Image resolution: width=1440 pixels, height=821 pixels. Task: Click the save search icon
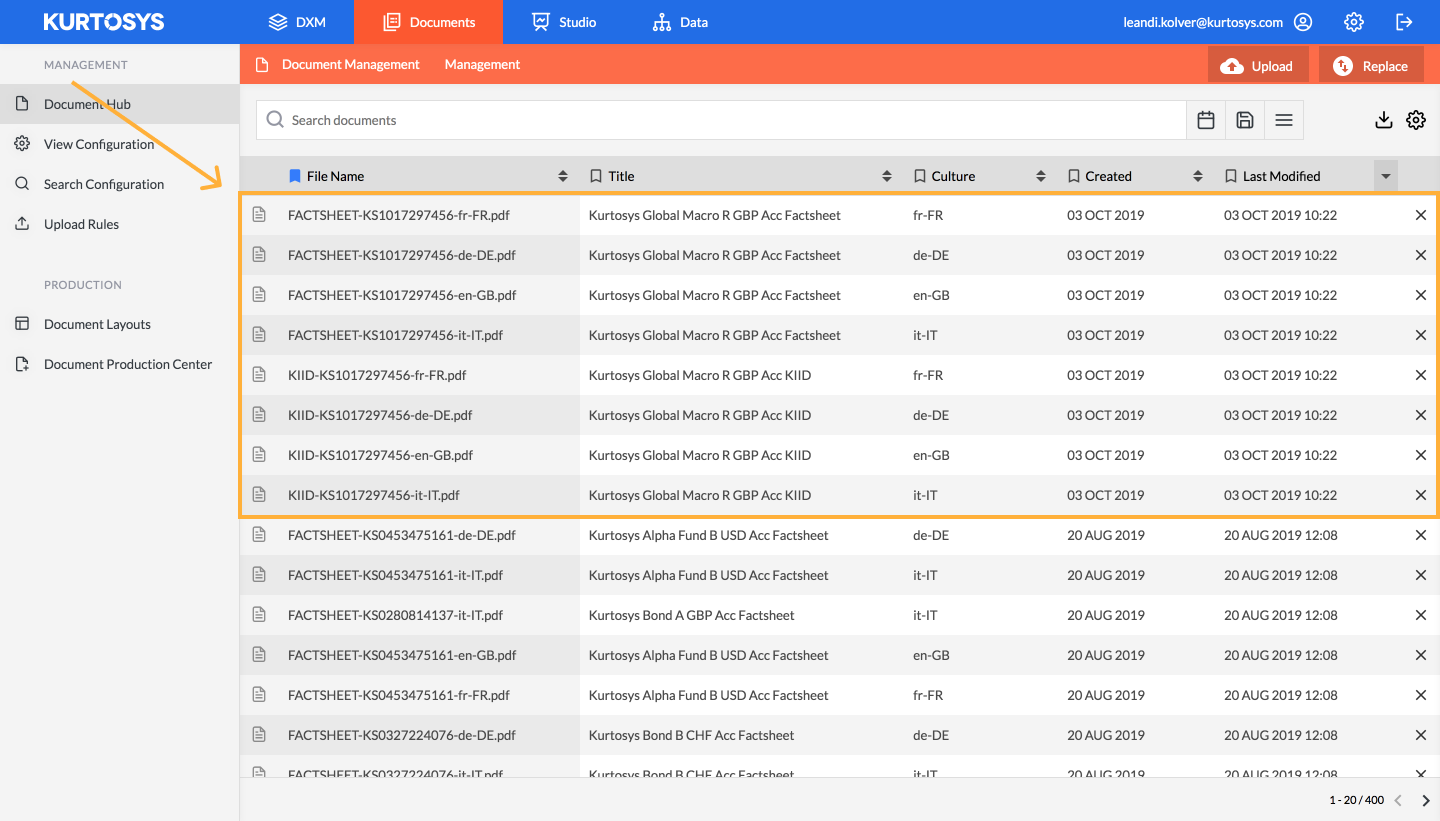click(1245, 120)
